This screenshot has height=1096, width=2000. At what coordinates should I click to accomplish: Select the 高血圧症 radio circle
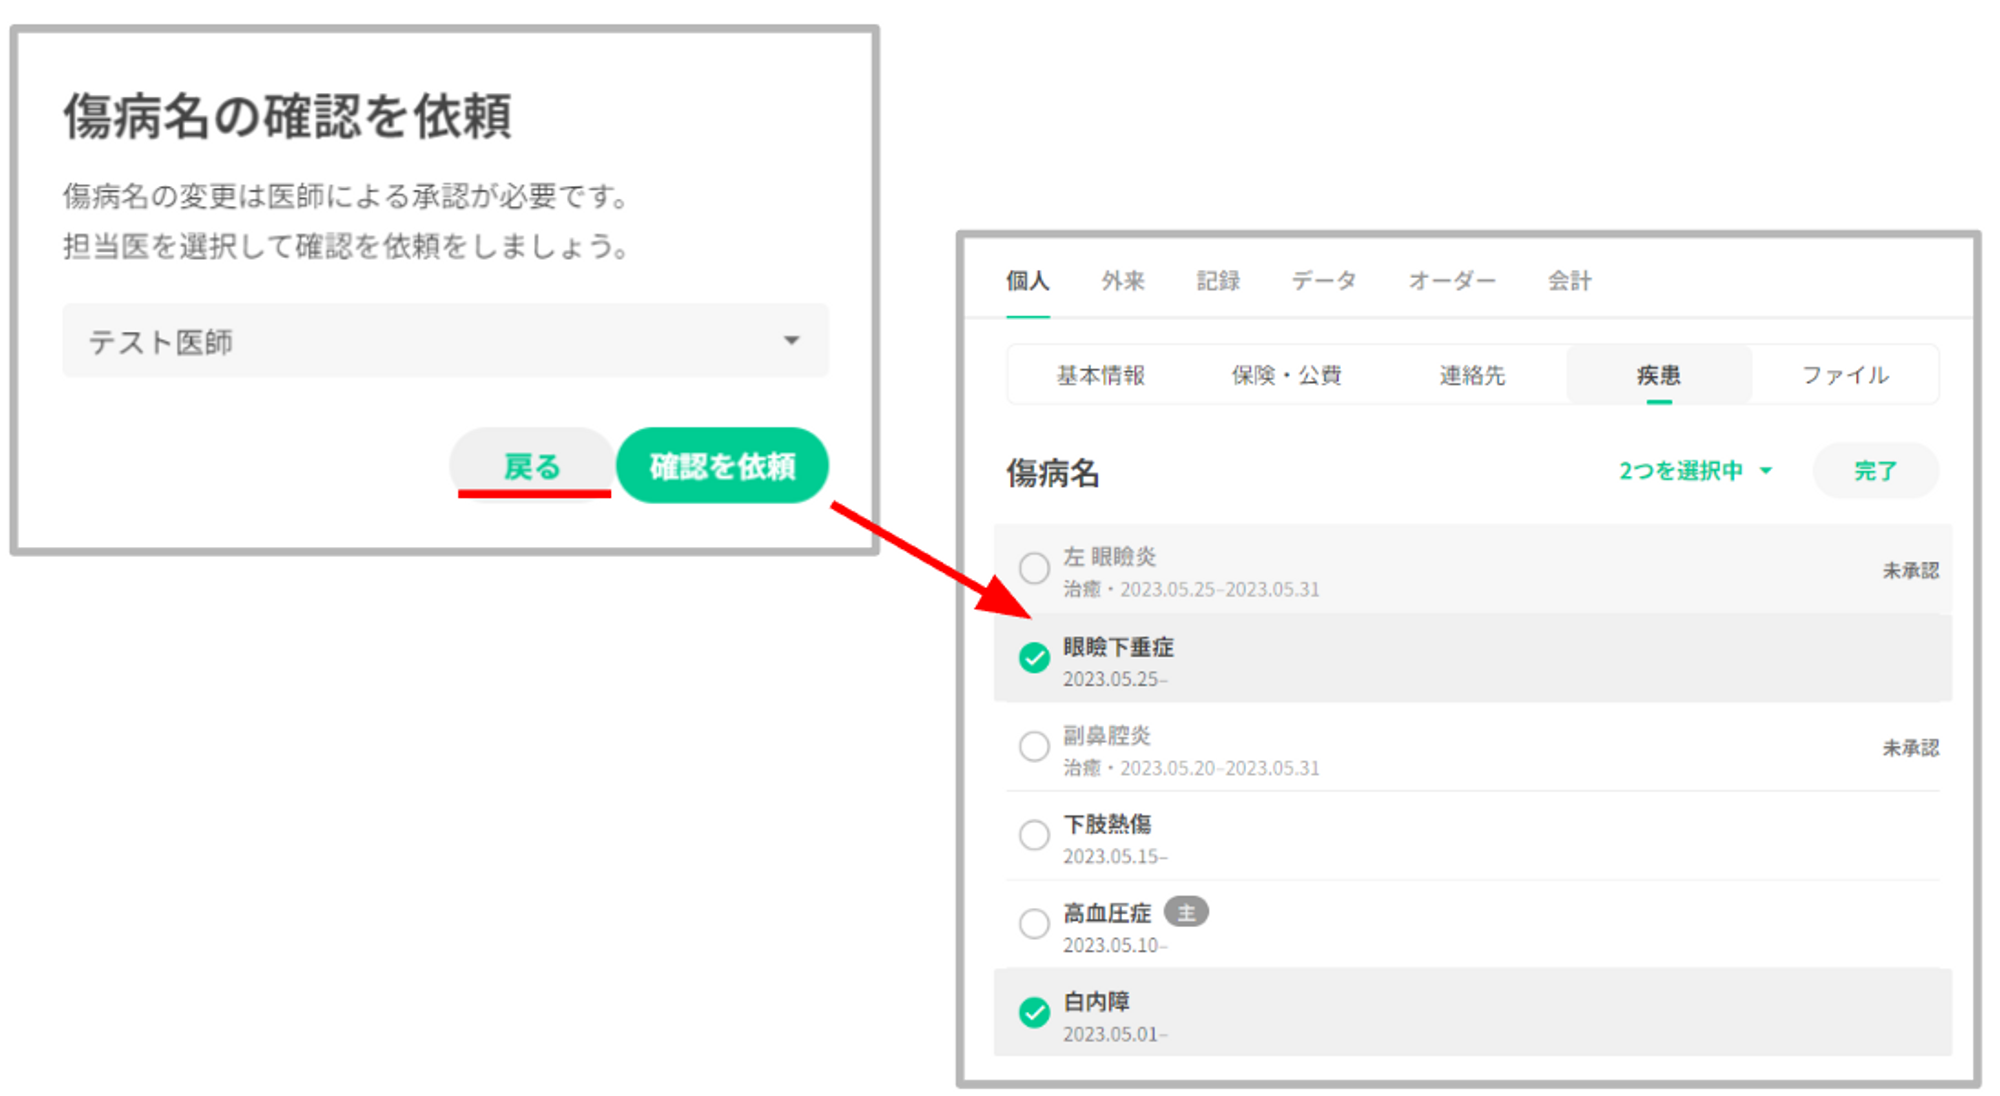pos(1034,923)
